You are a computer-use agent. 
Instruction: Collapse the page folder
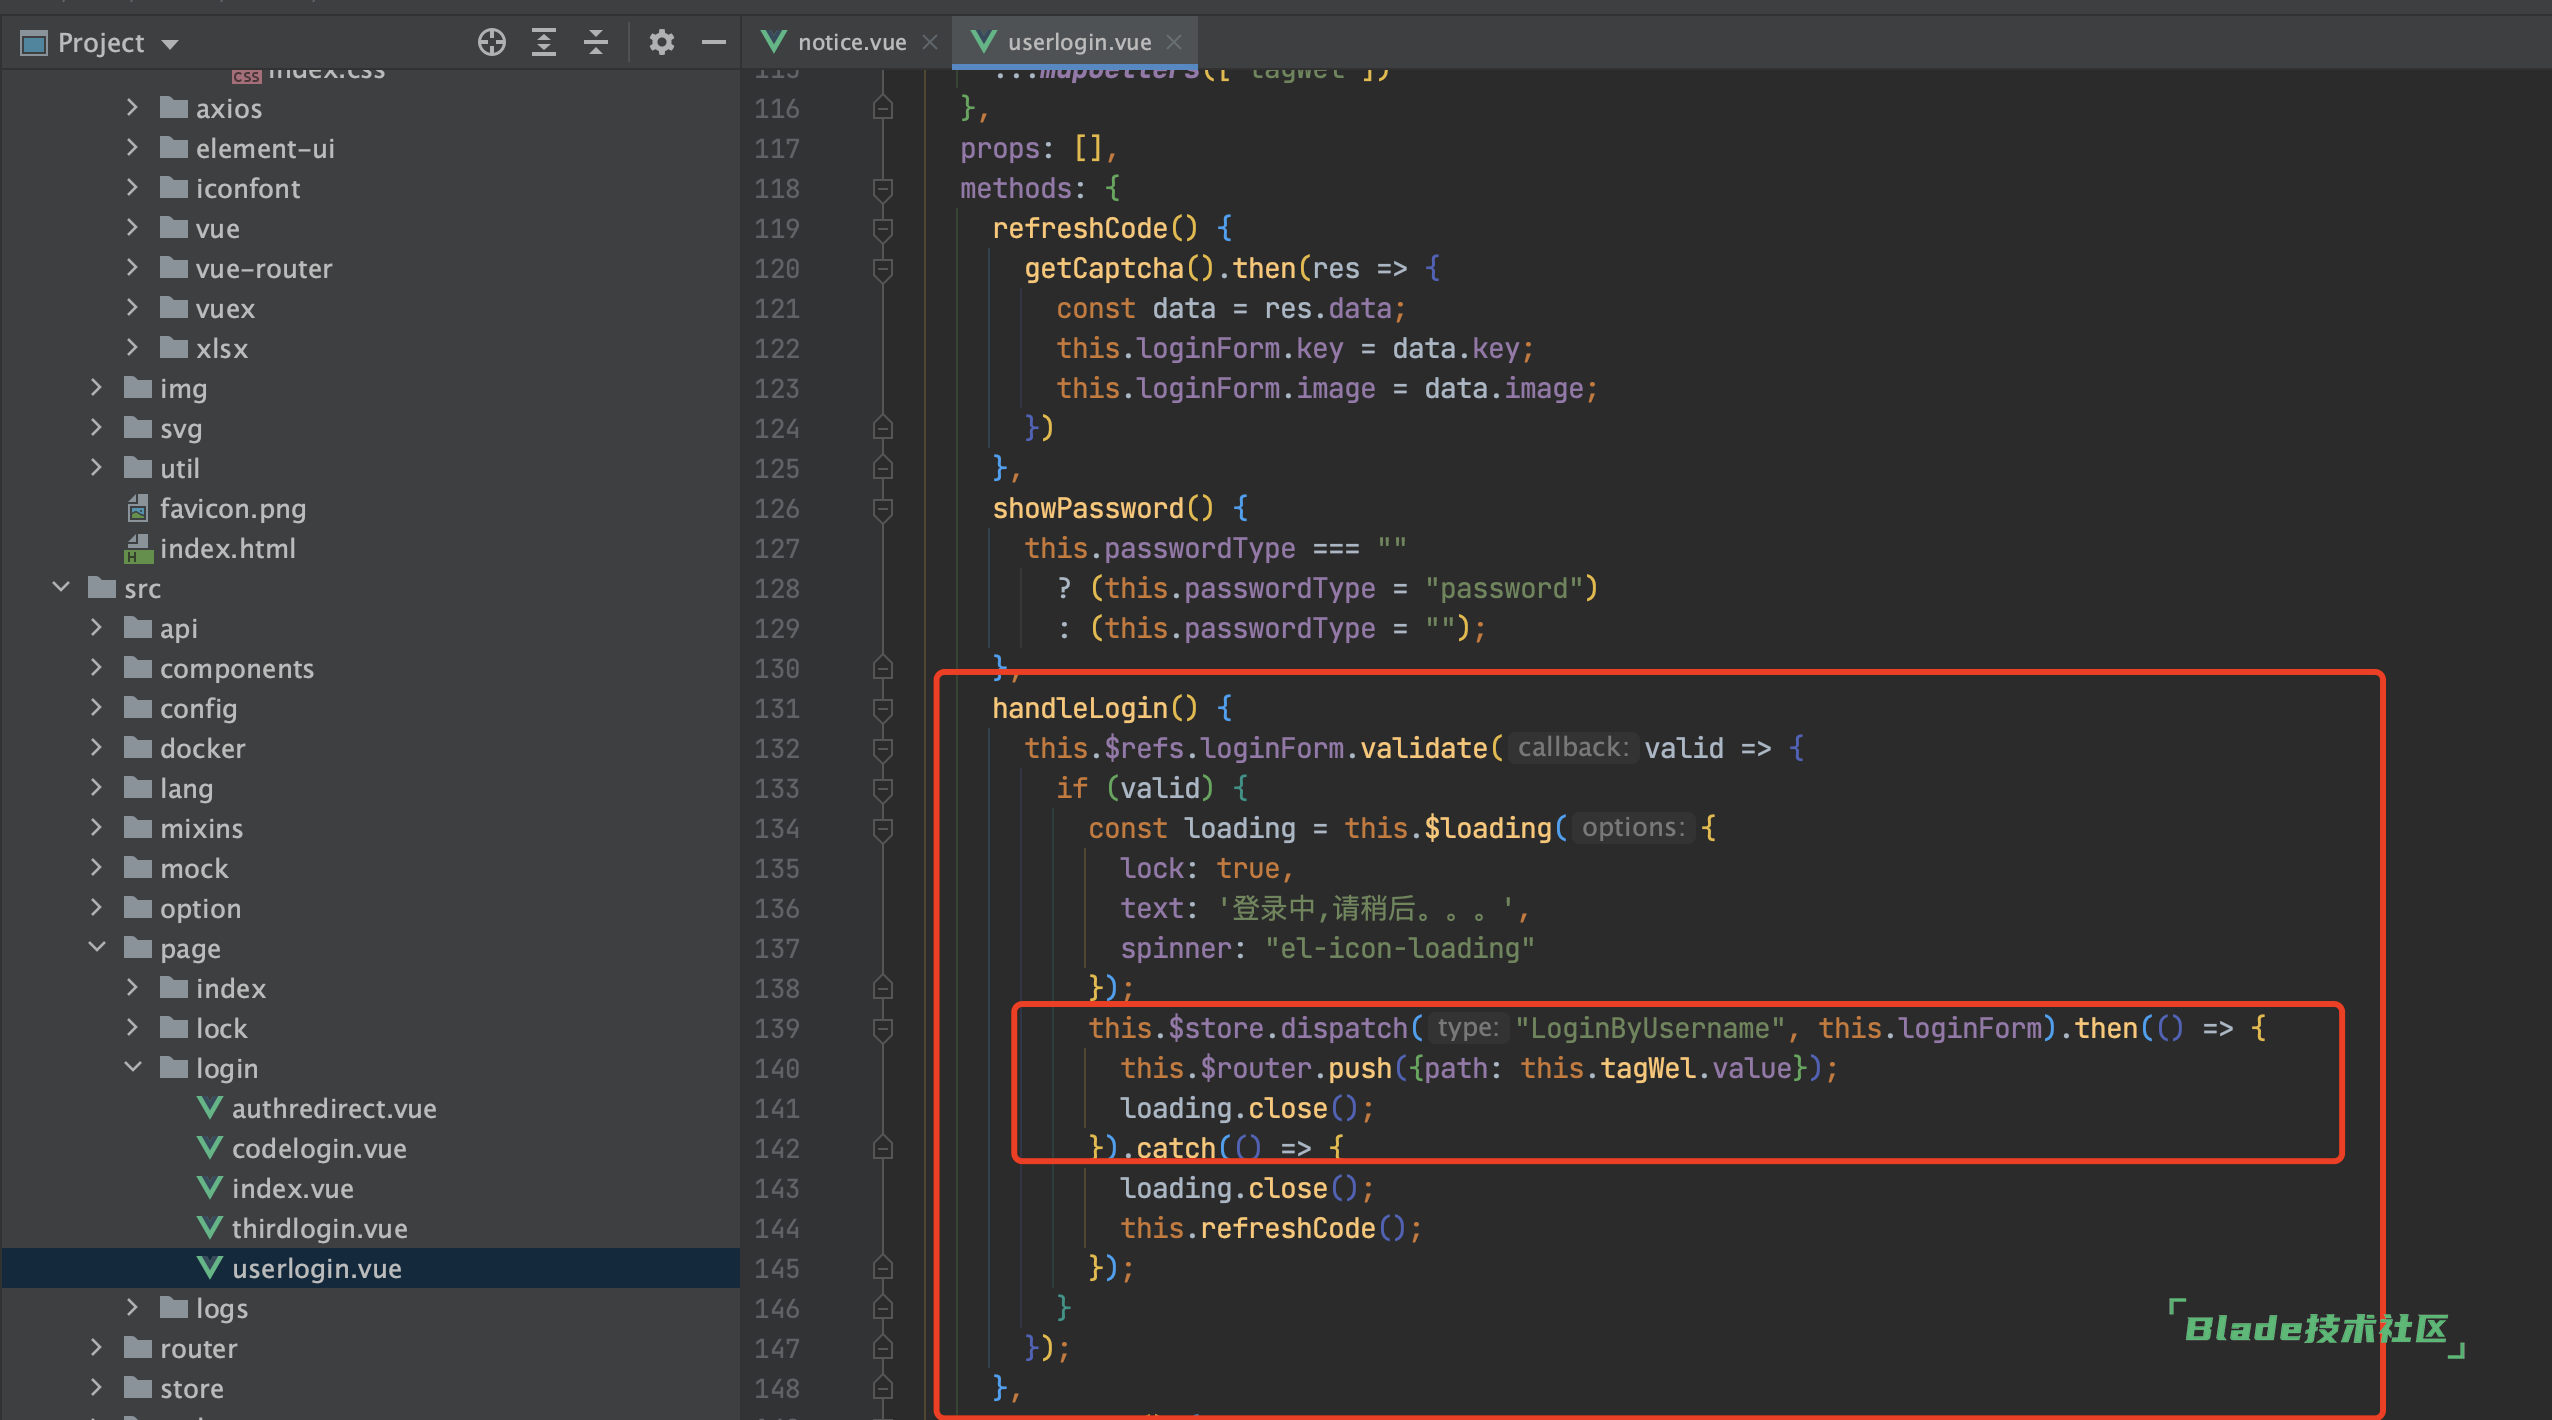(x=96, y=948)
